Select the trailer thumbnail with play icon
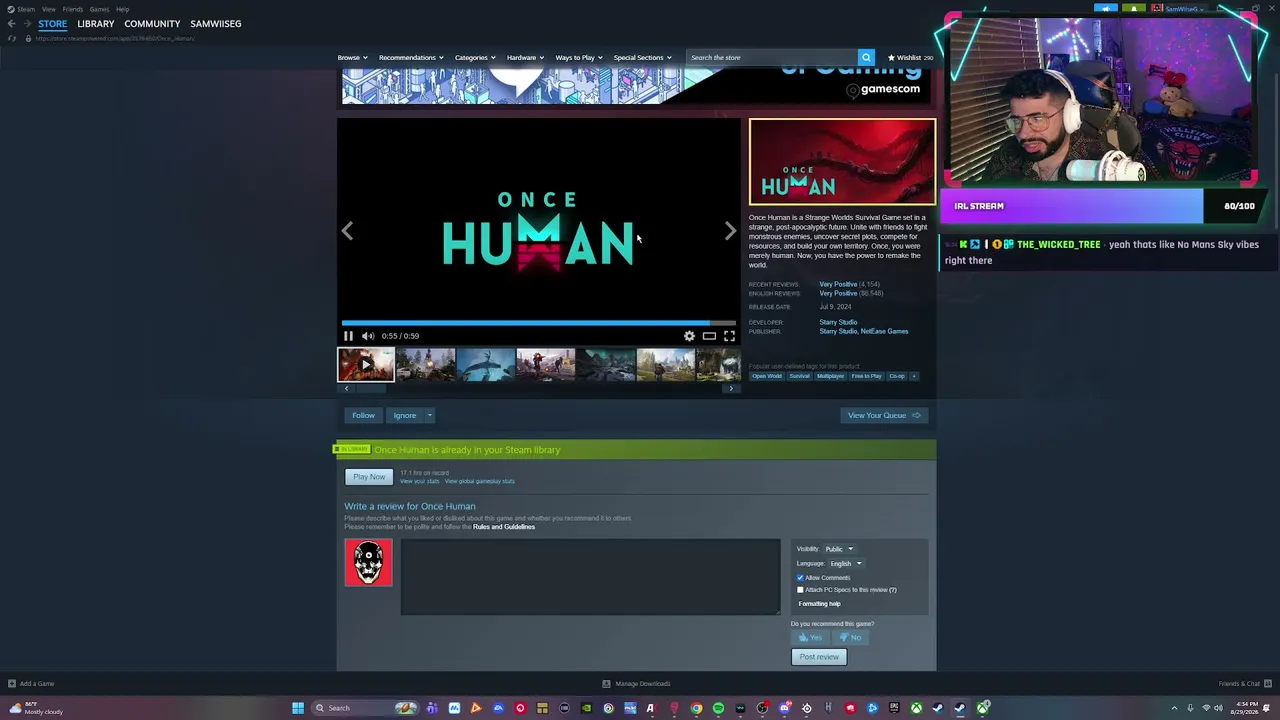The image size is (1280, 720). coord(366,364)
